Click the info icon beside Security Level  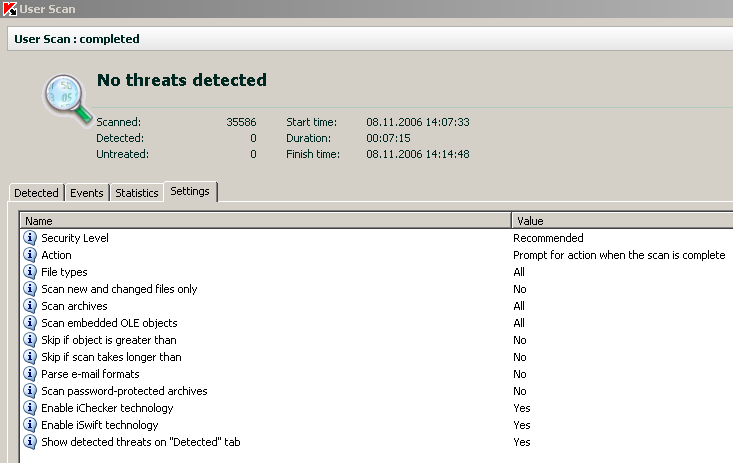[x=30, y=238]
